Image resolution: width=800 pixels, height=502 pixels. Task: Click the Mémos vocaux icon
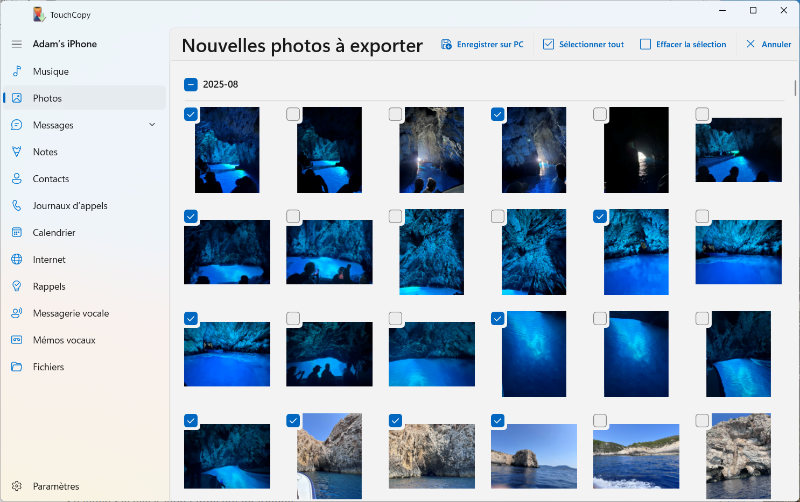tap(17, 340)
